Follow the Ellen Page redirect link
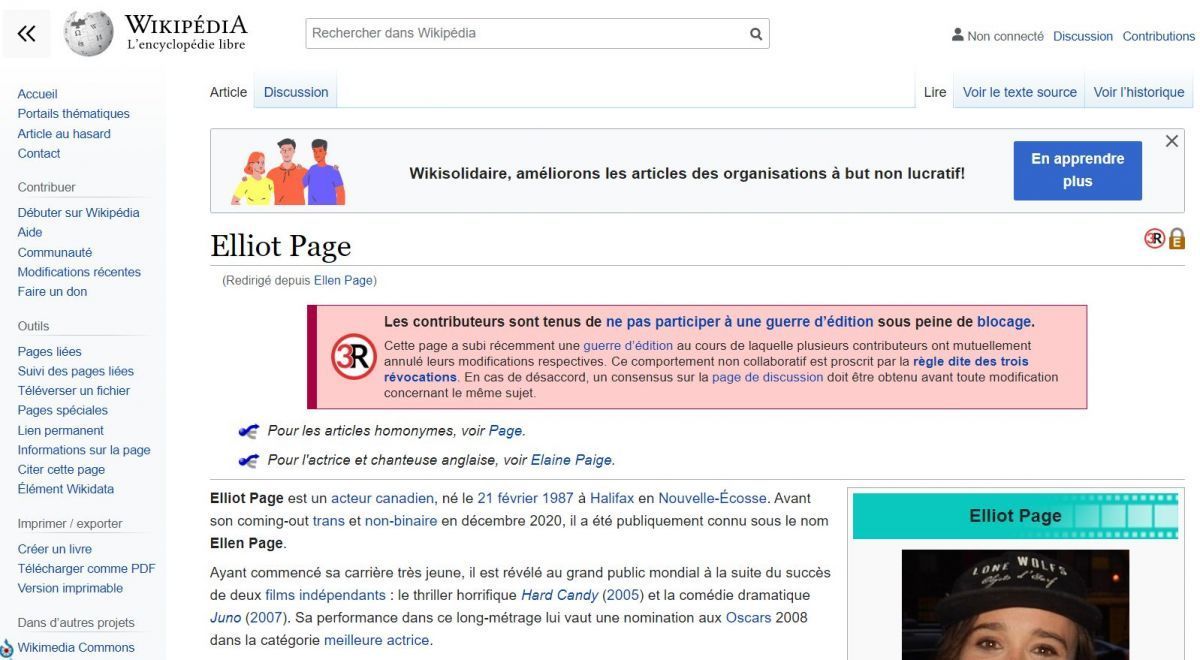This screenshot has height=660, width=1200. pos(343,281)
